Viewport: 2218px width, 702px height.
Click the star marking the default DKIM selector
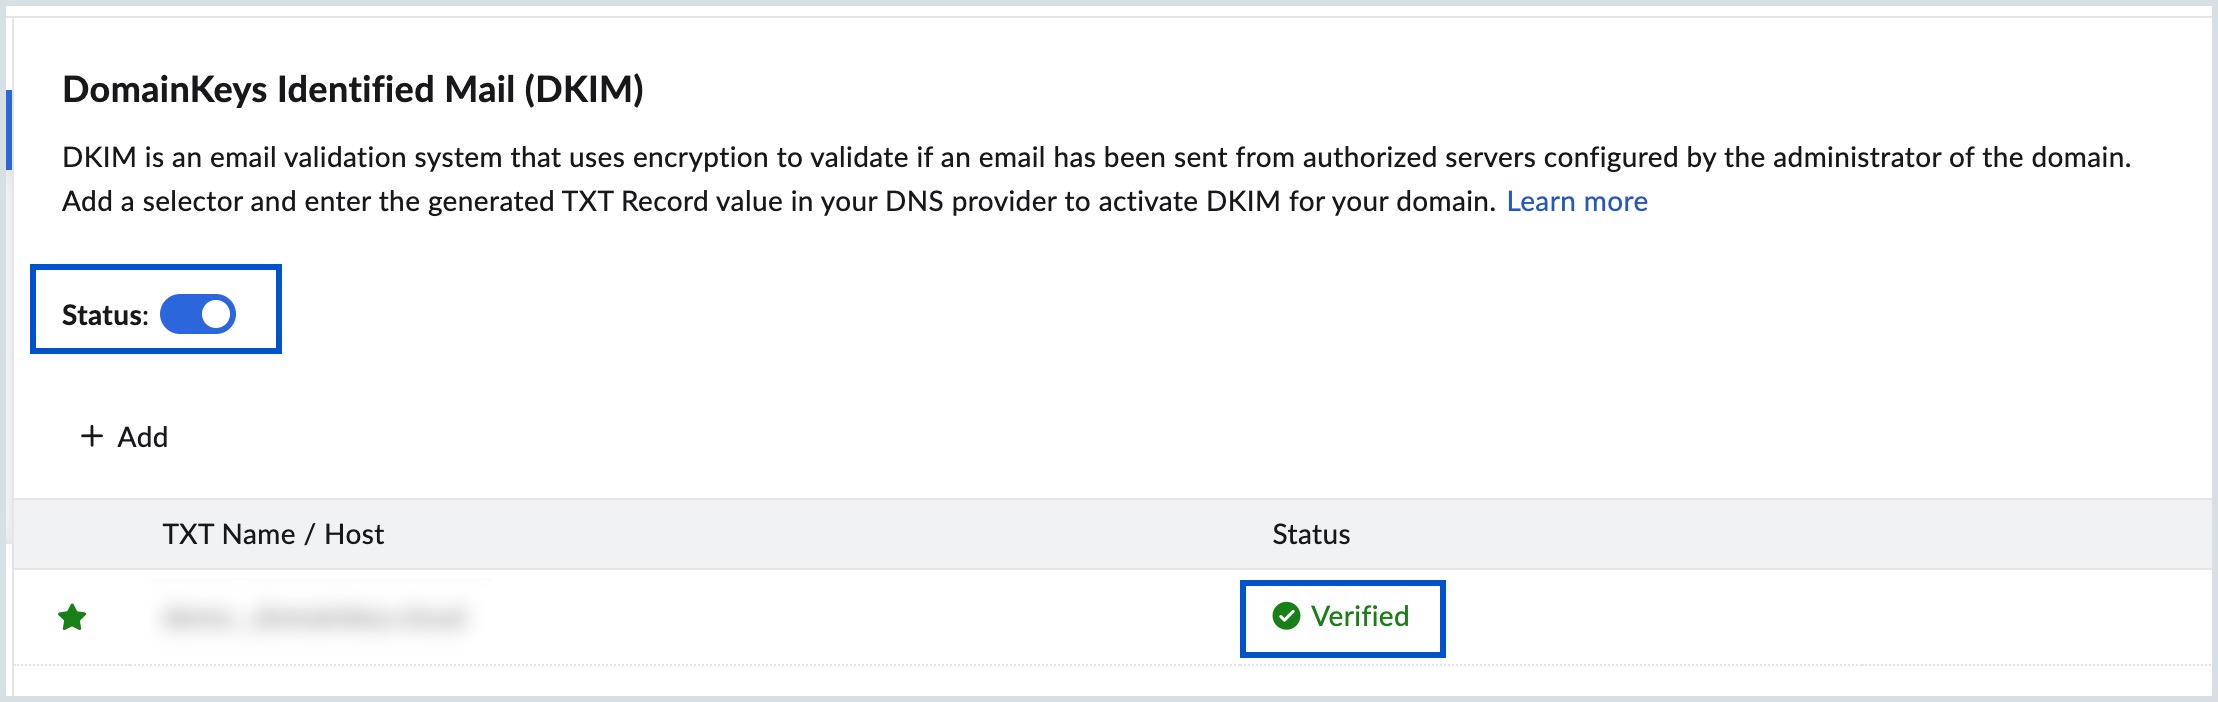(x=70, y=618)
